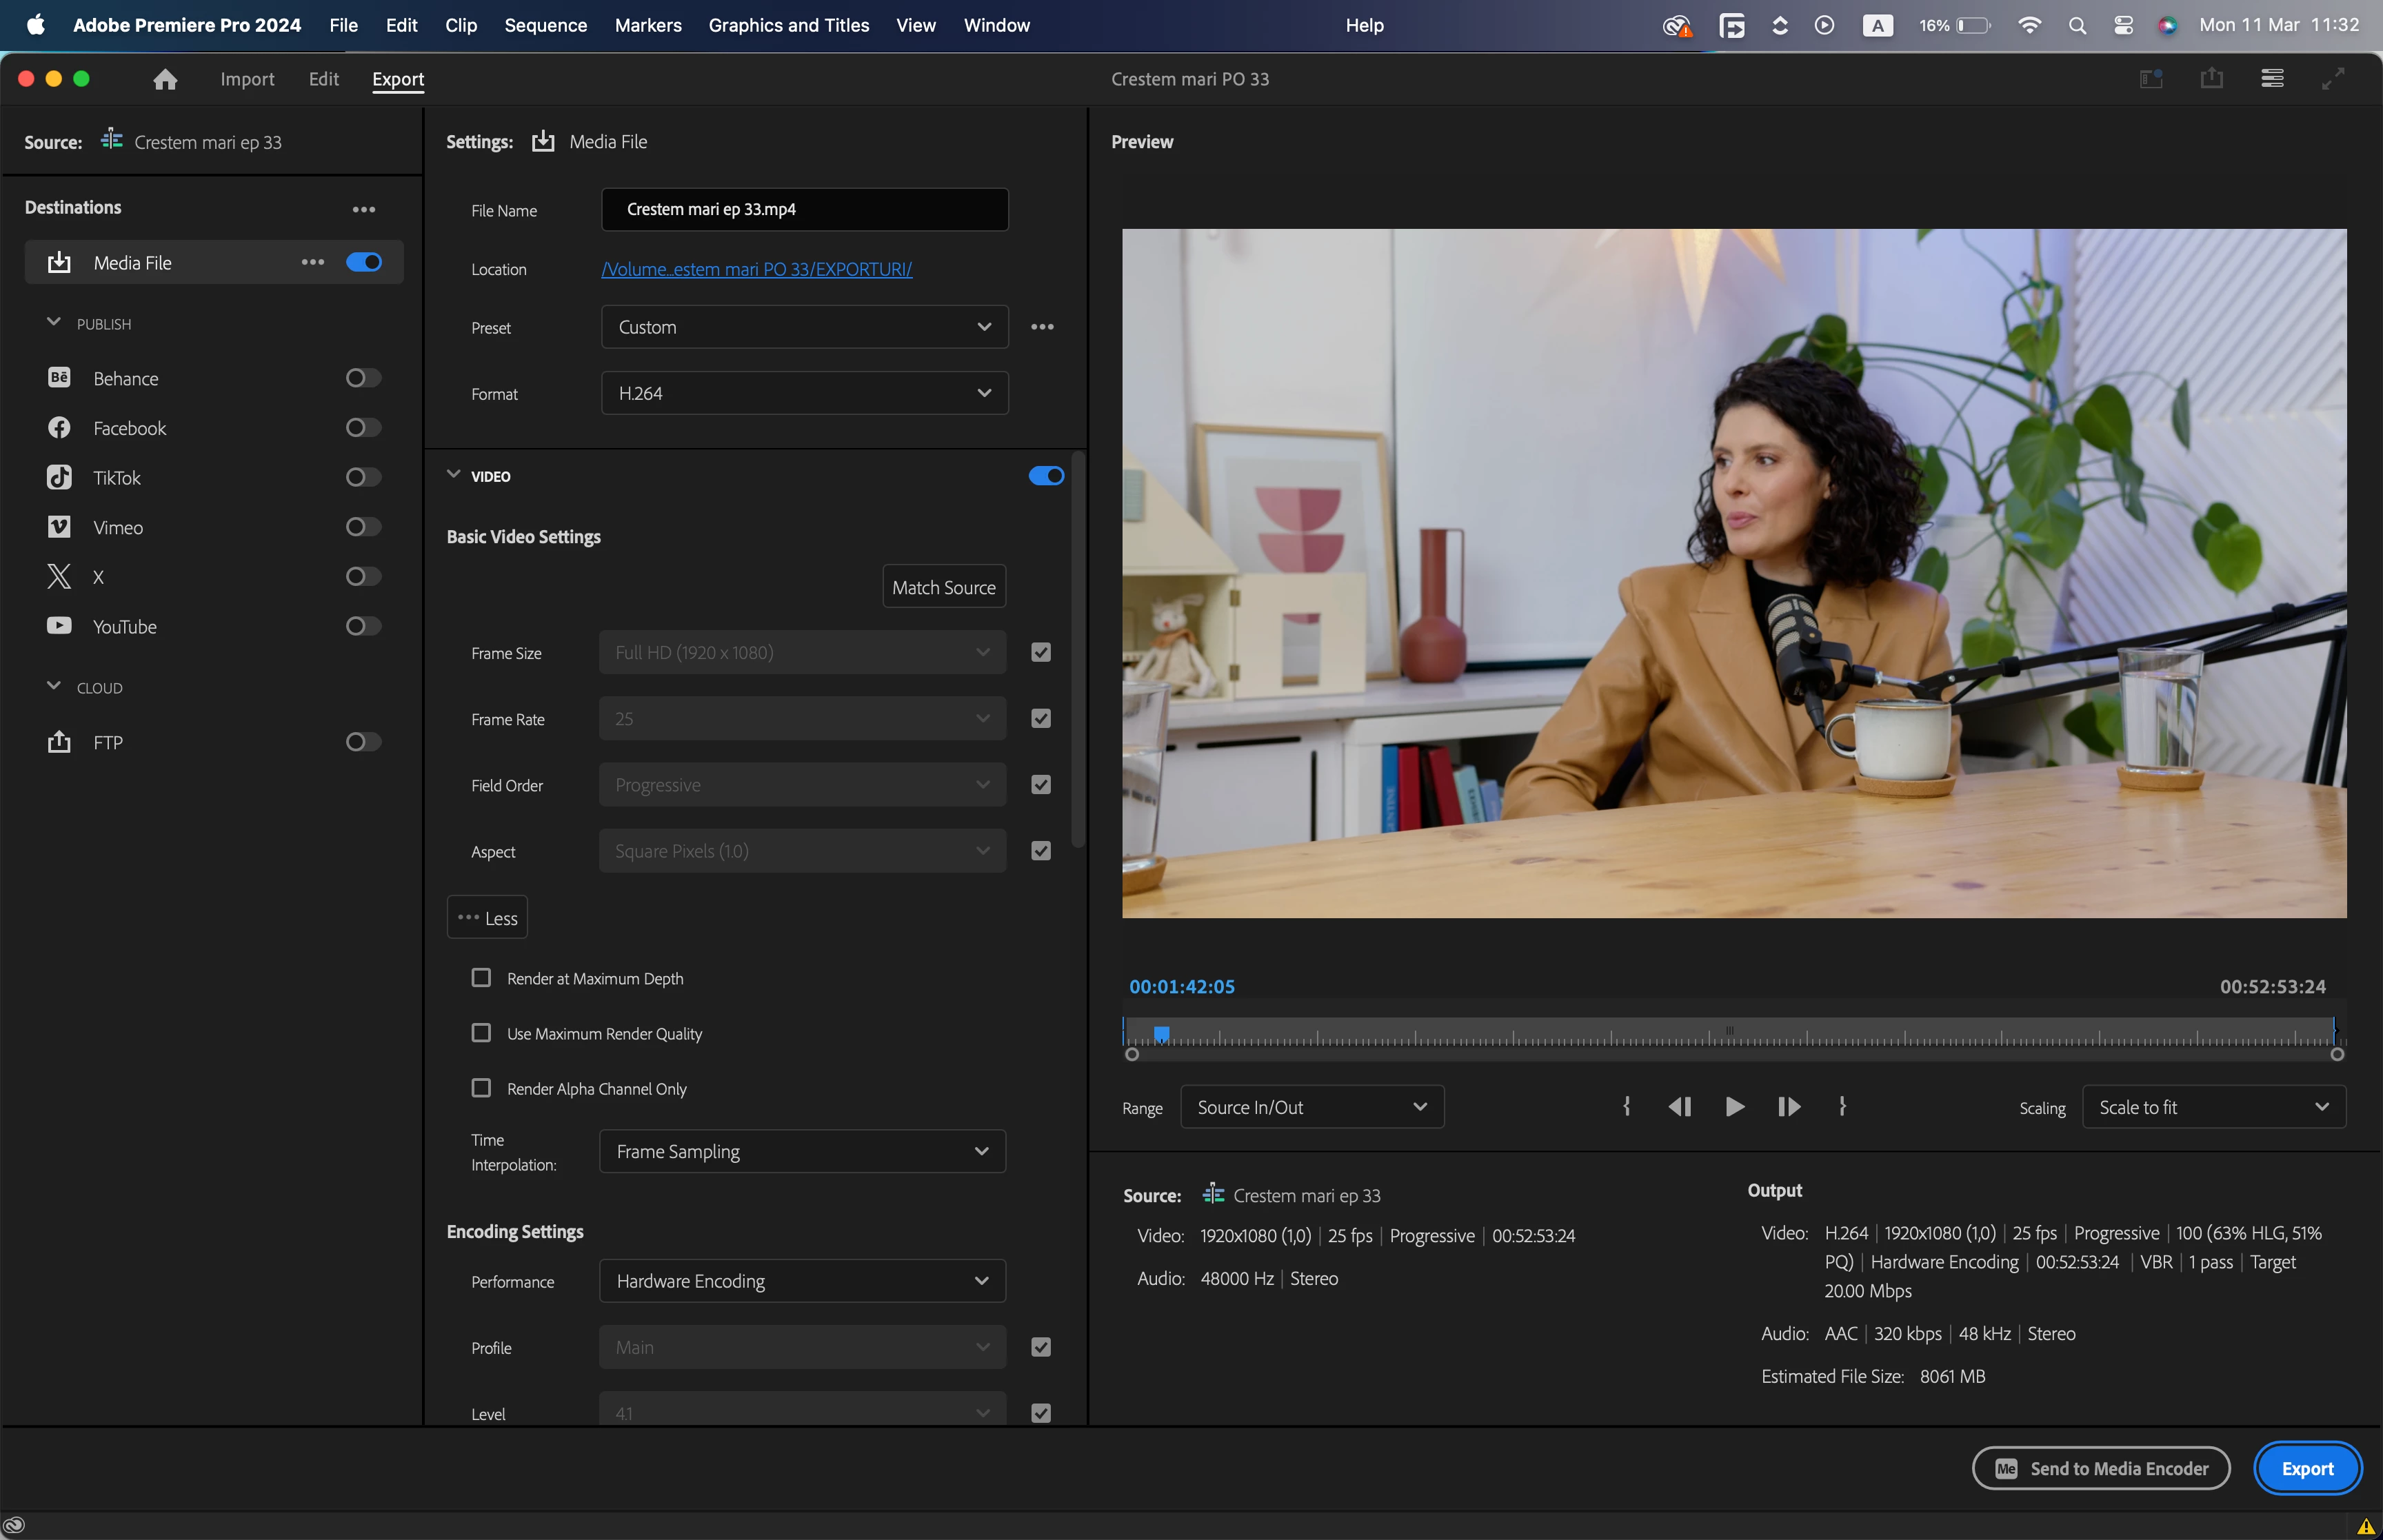
Task: Click the Set In Point icon
Action: (1627, 1107)
